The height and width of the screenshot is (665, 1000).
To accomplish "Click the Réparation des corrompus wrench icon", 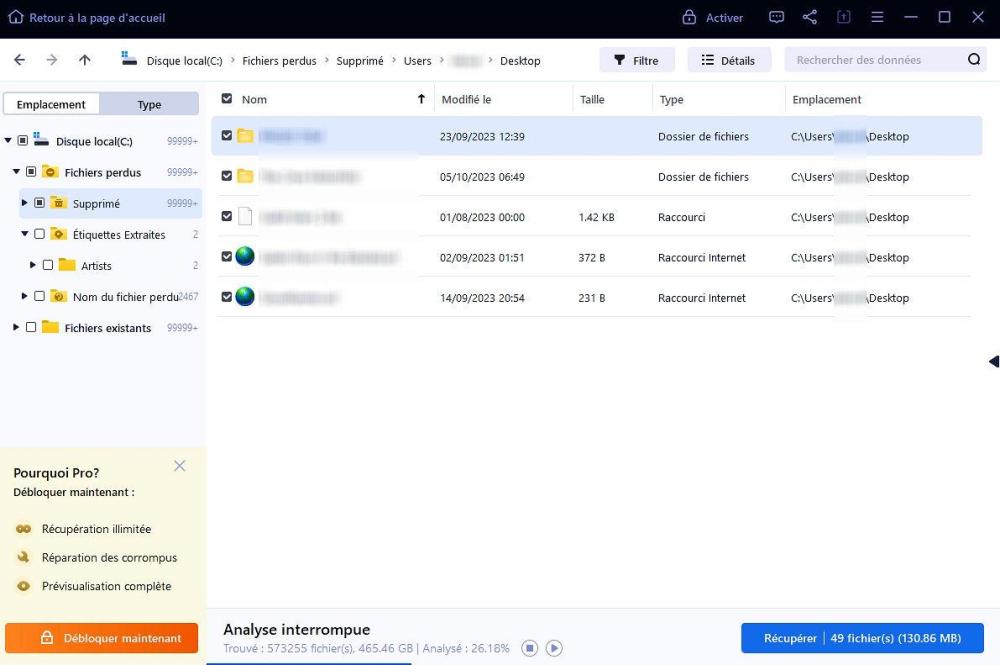I will 24,557.
